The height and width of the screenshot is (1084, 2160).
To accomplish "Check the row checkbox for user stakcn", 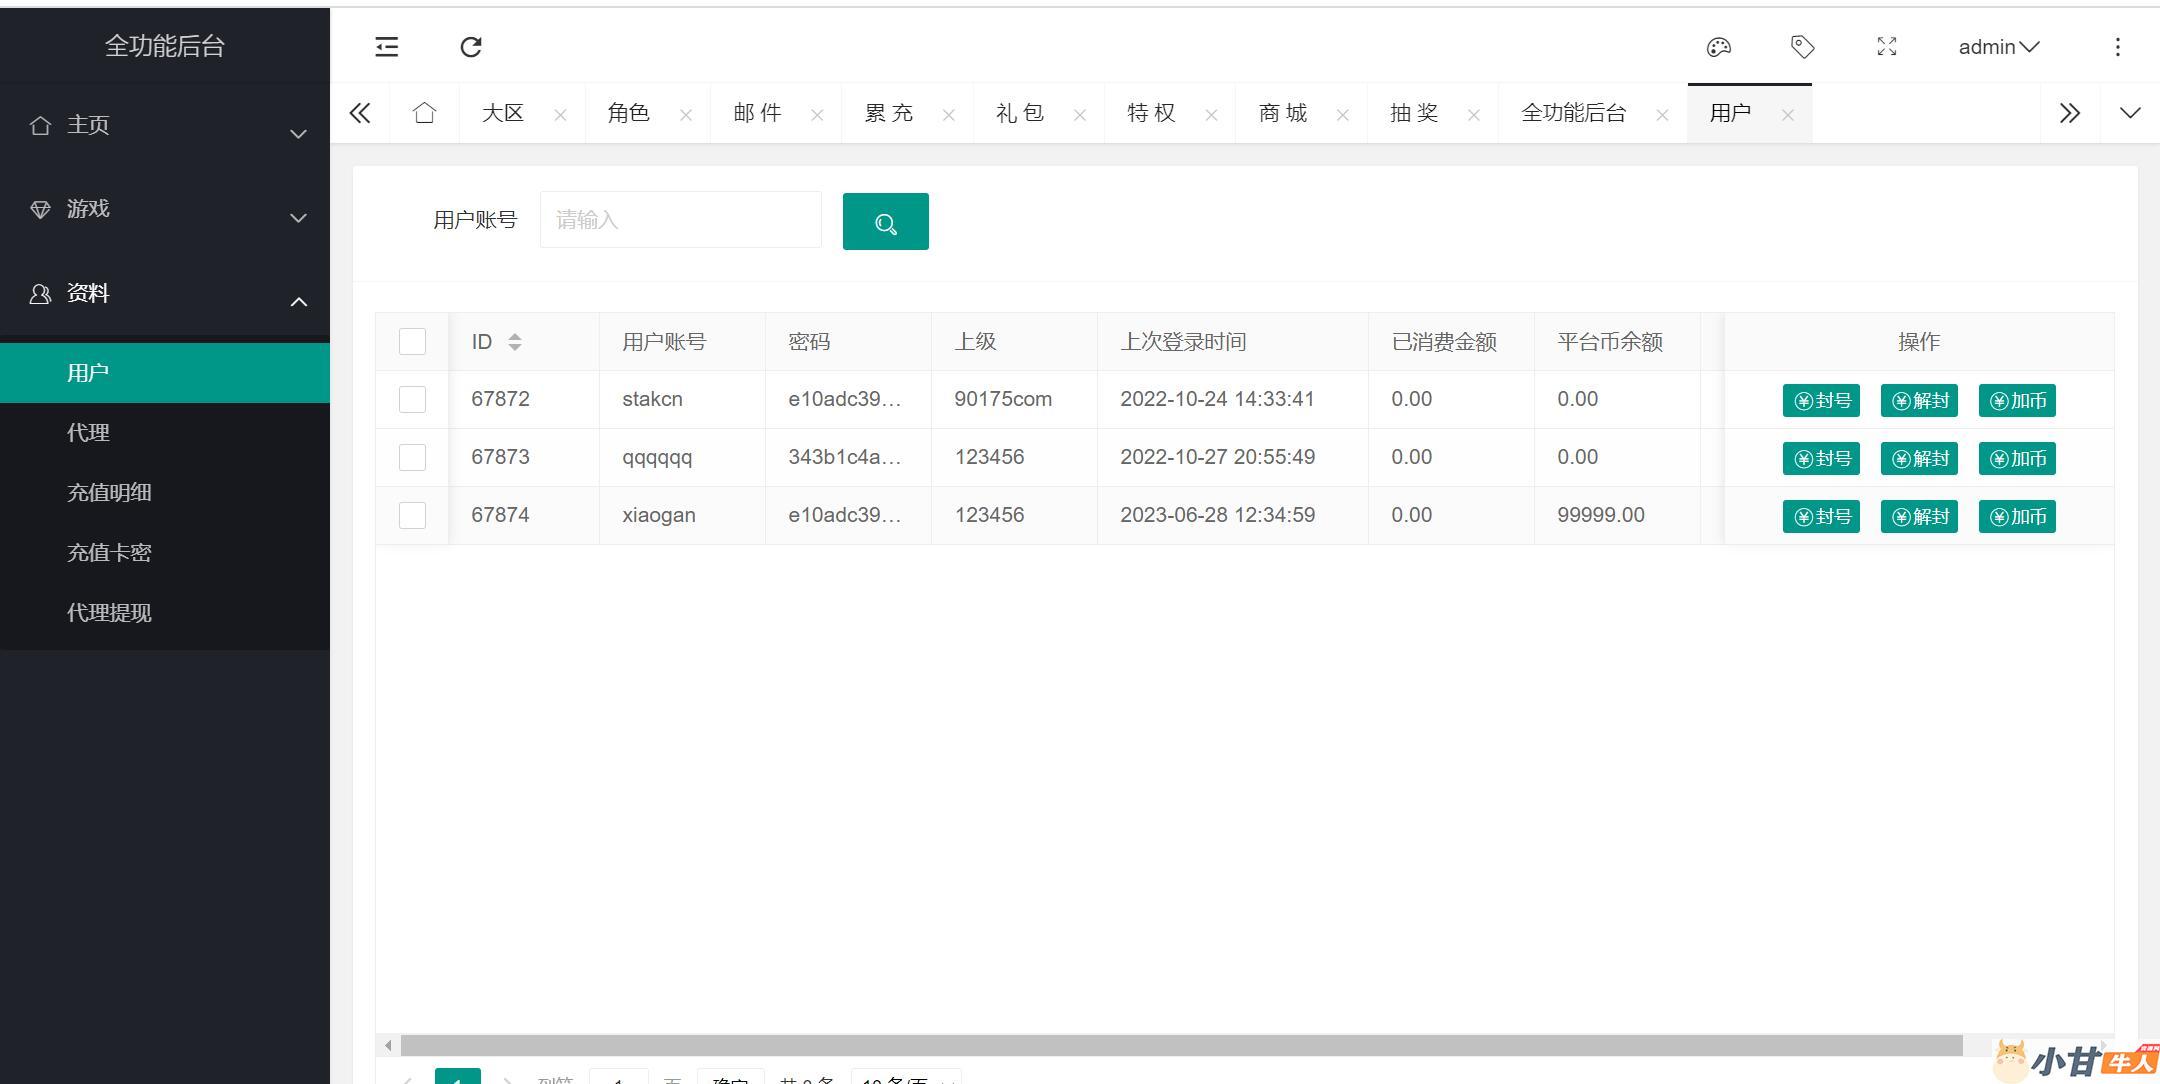I will pyautogui.click(x=412, y=400).
